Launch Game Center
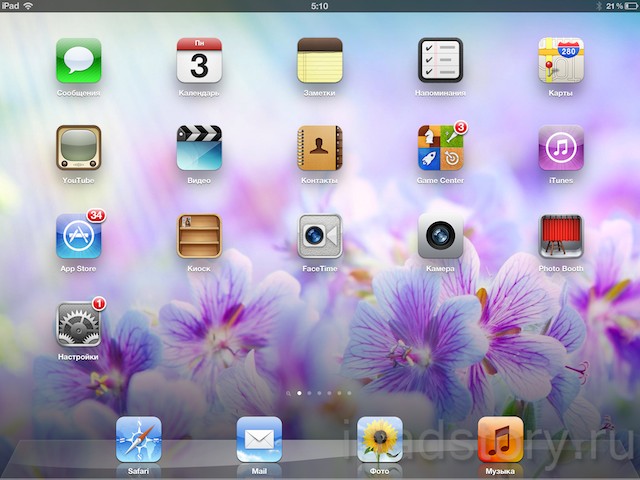 coord(440,148)
